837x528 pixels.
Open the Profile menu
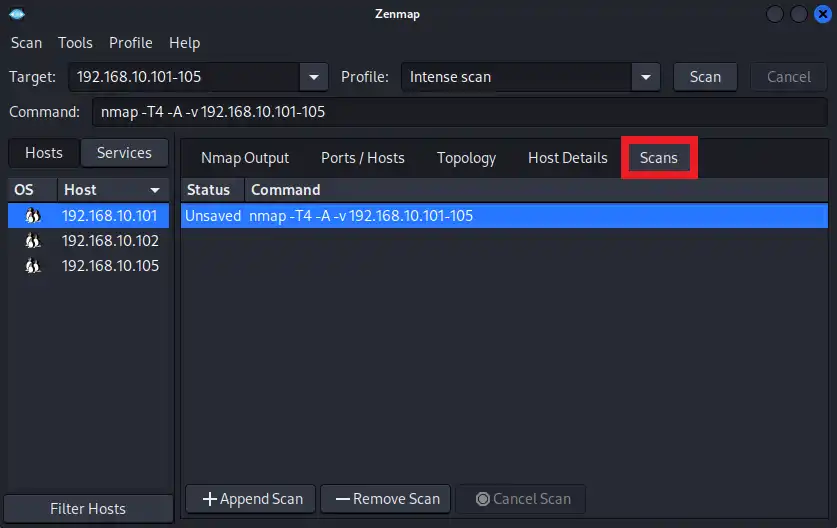click(x=131, y=43)
